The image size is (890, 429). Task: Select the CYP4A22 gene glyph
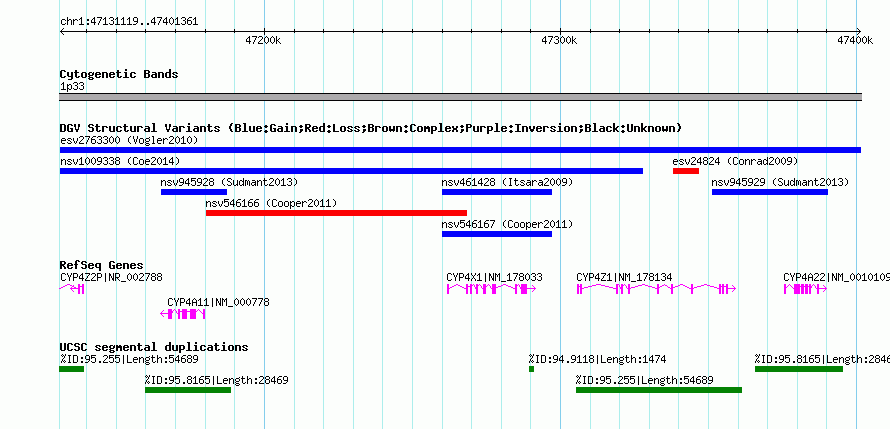click(805, 289)
